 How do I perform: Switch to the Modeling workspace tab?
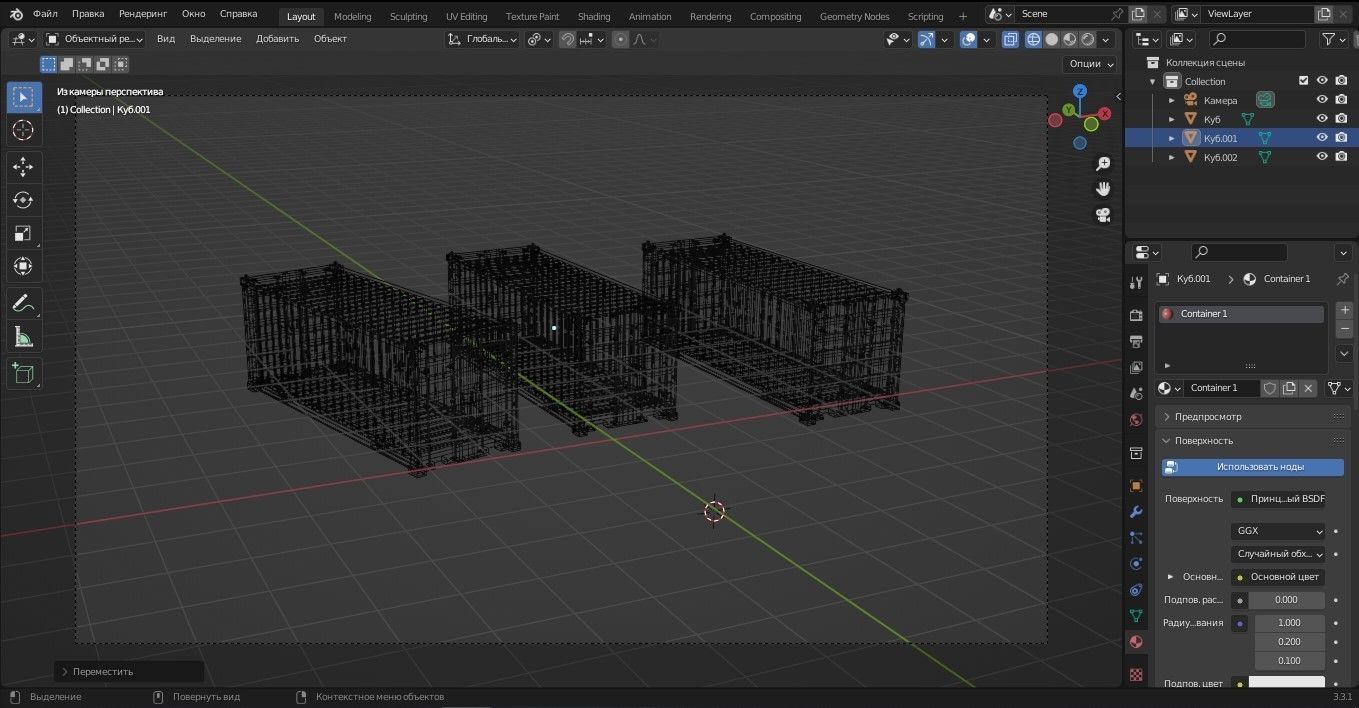(352, 16)
